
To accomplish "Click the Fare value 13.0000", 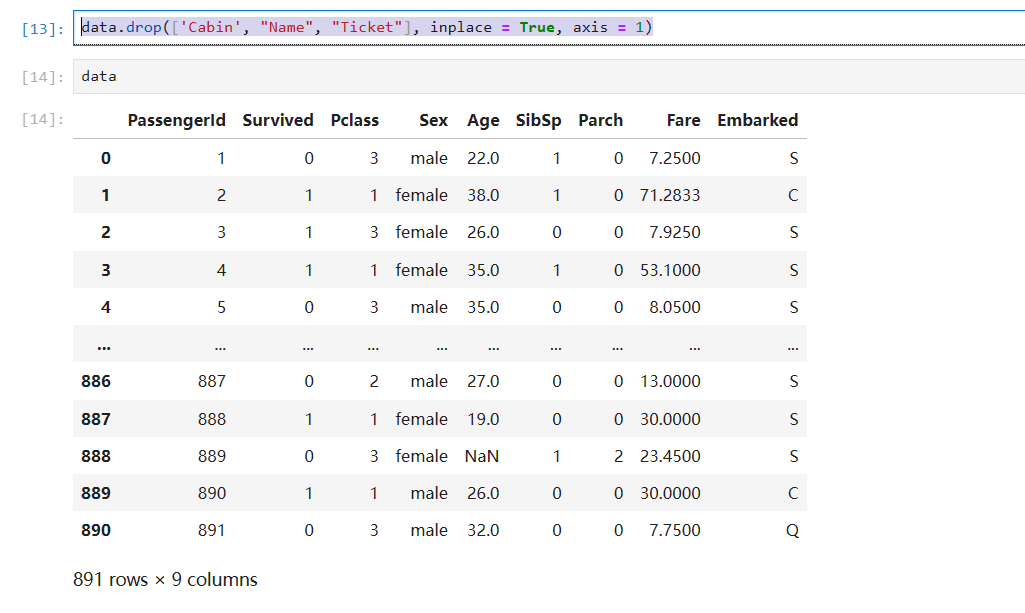I will click(670, 381).
